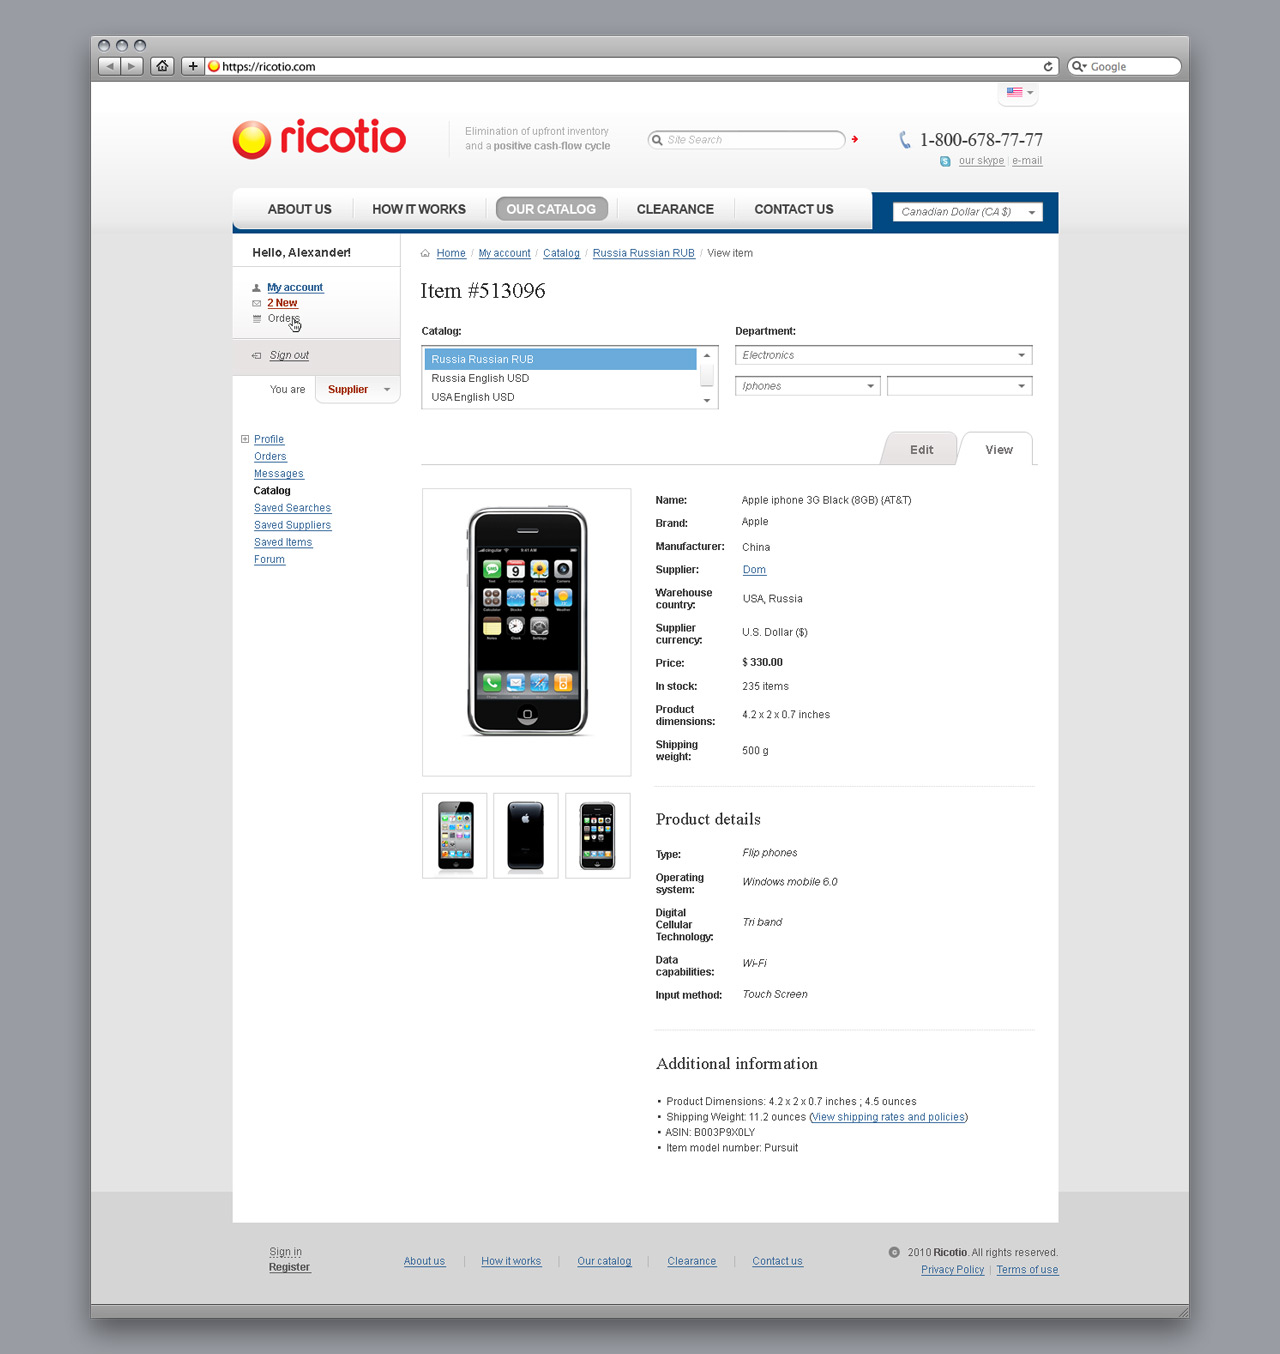Open the Supplier role dropdown
The height and width of the screenshot is (1354, 1280).
point(358,389)
